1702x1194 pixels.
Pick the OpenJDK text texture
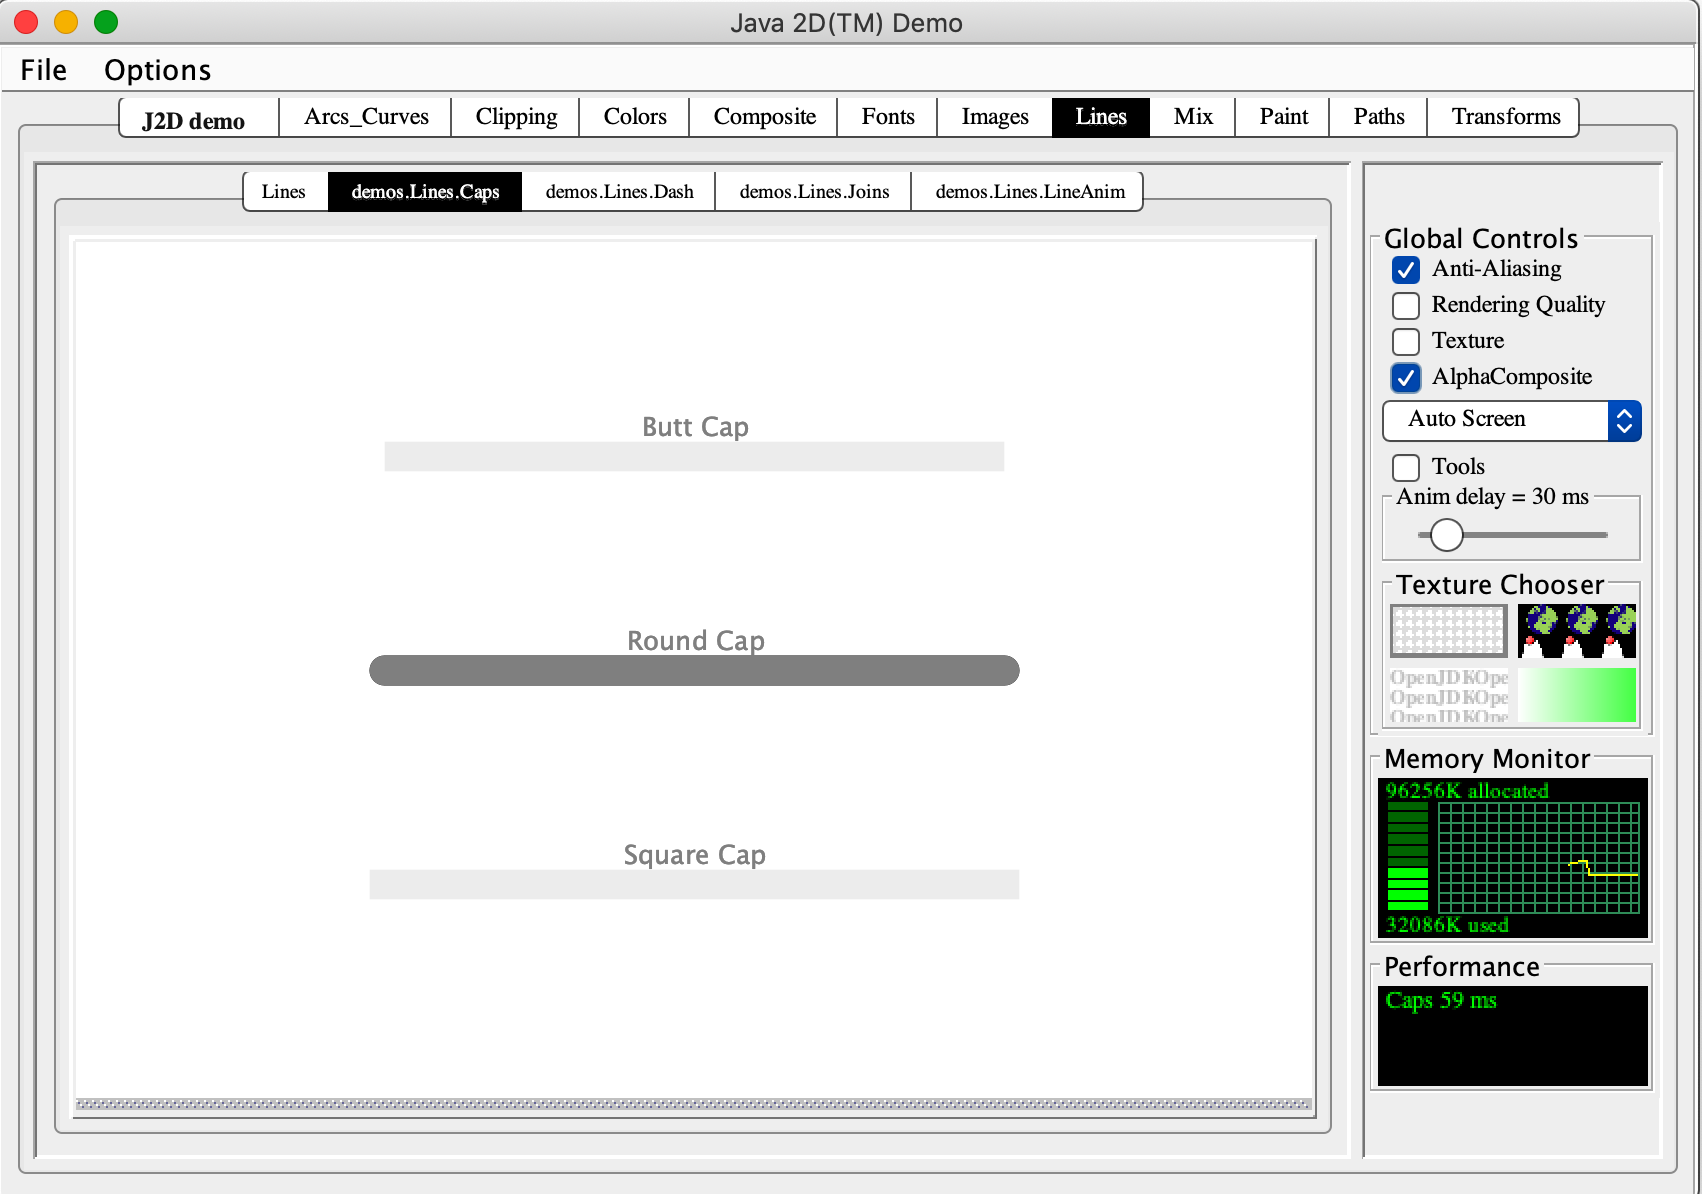[x=1448, y=695]
